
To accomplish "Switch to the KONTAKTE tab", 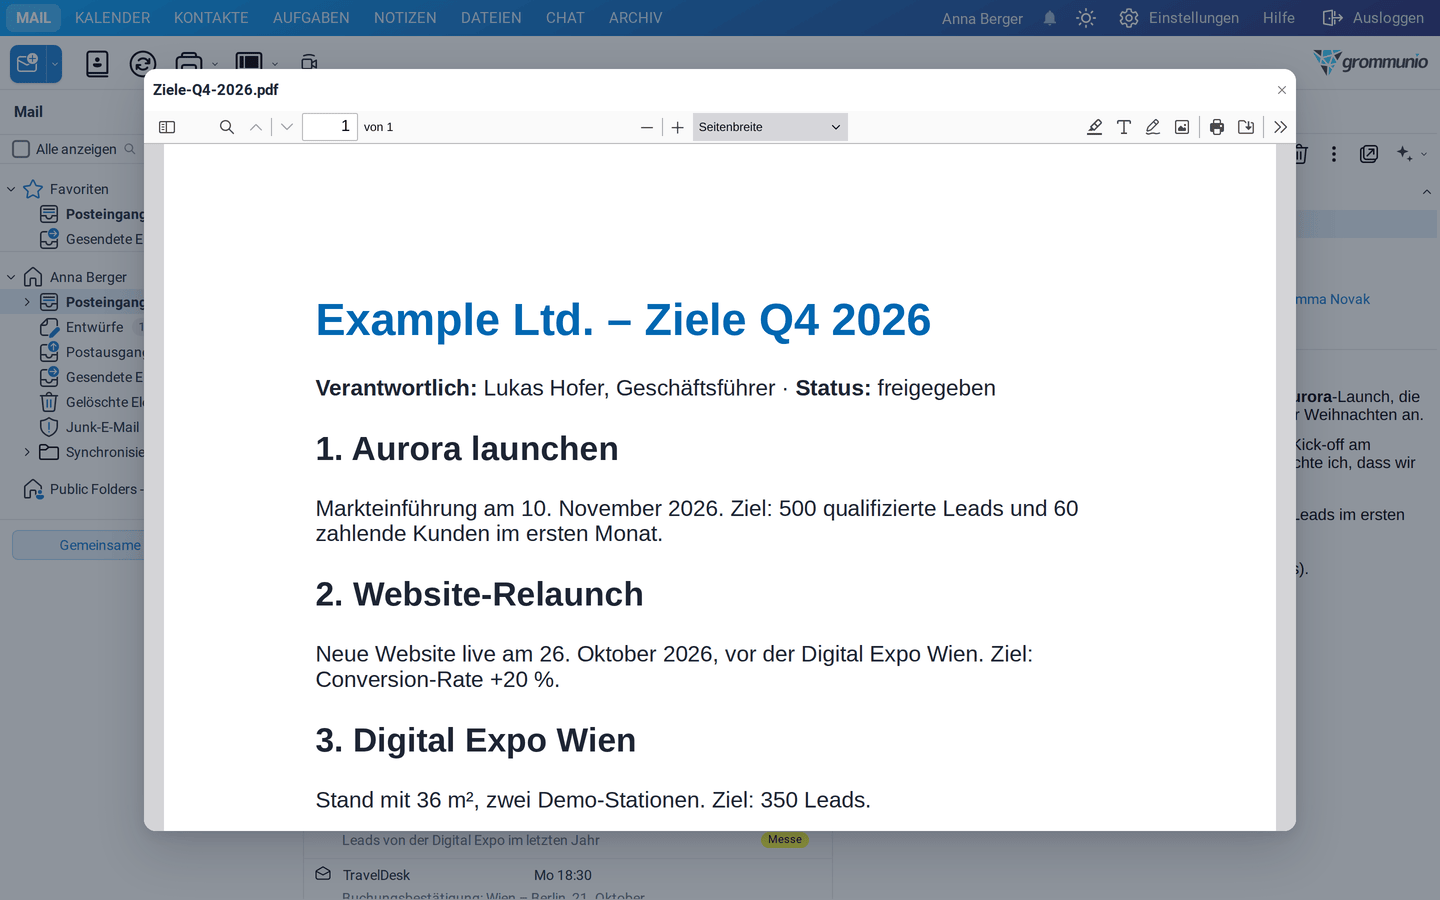I will (211, 18).
